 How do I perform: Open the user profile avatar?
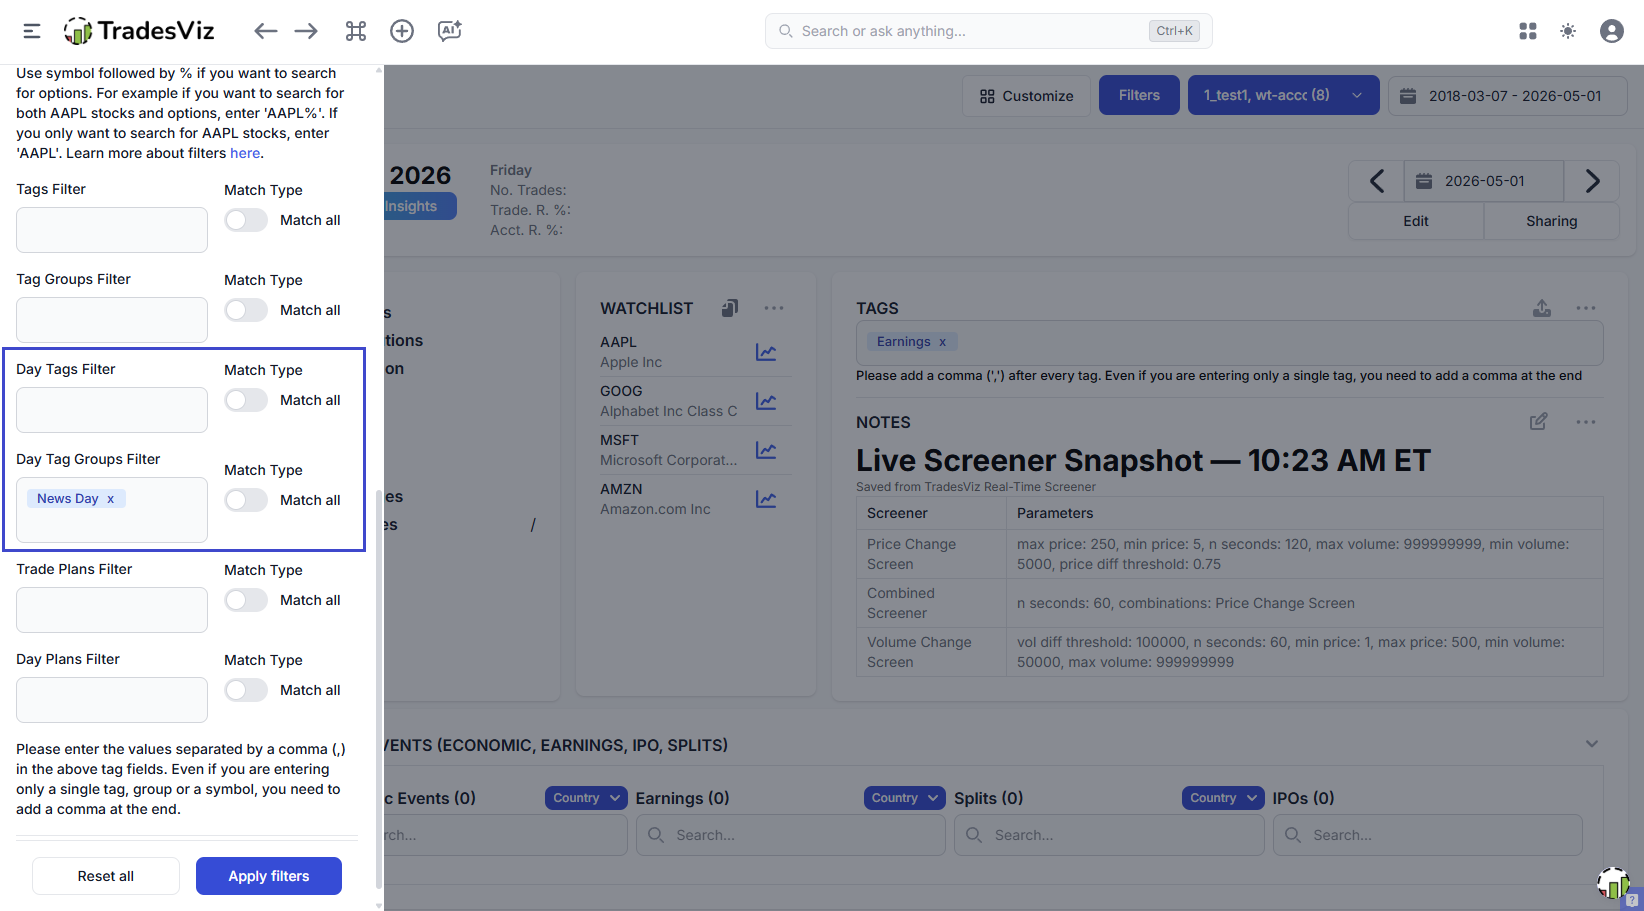click(1612, 31)
